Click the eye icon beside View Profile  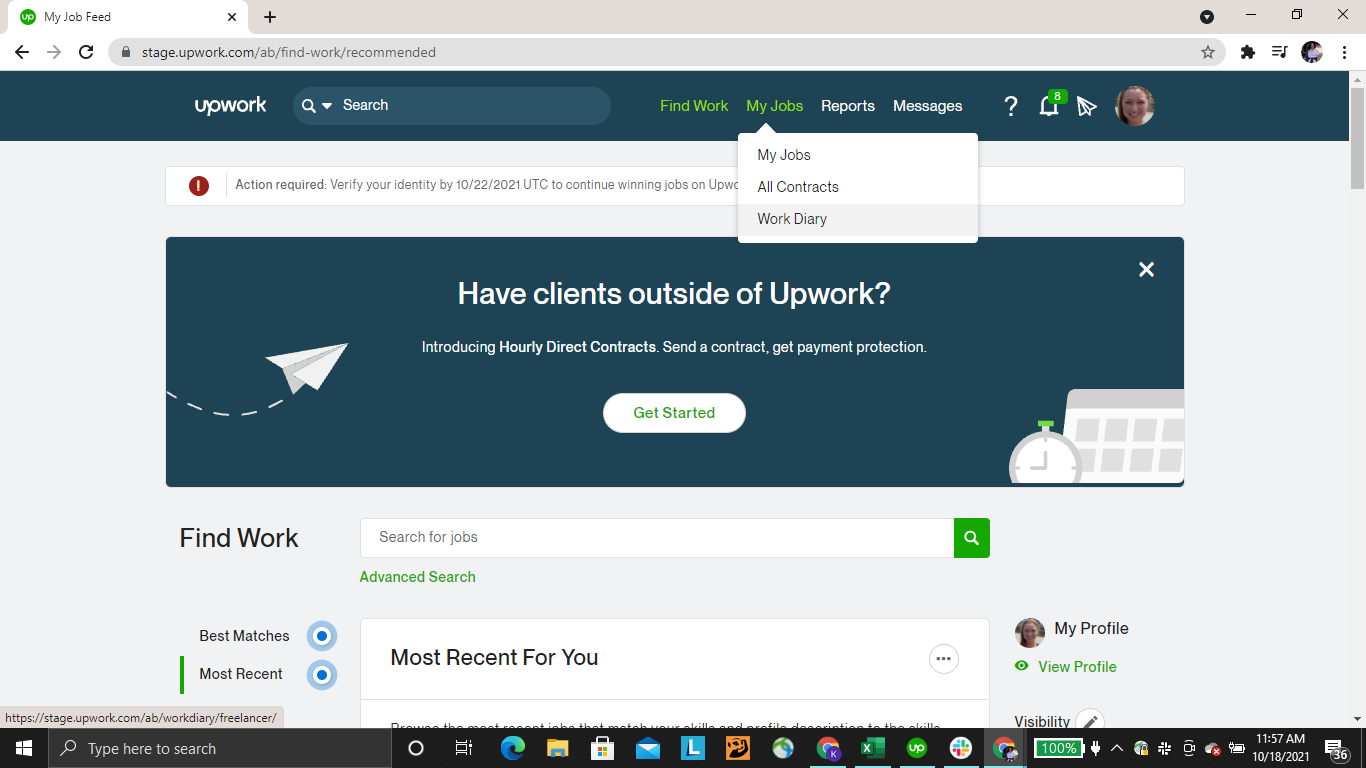click(x=1022, y=666)
